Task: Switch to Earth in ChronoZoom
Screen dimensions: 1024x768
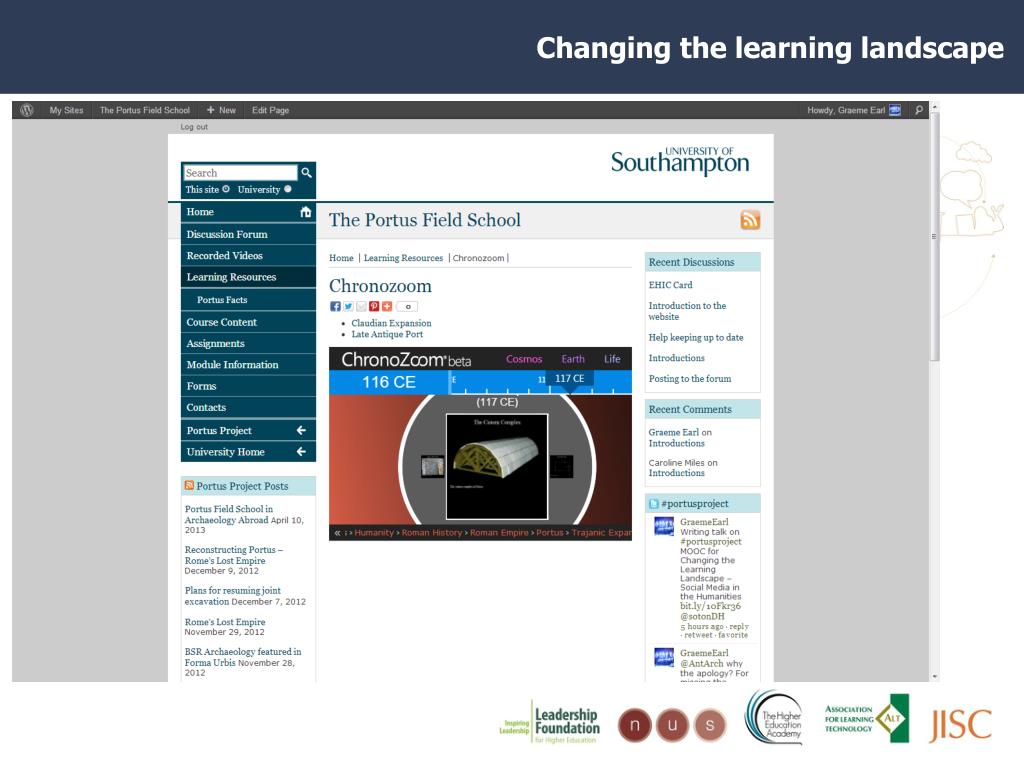Action: [x=573, y=359]
